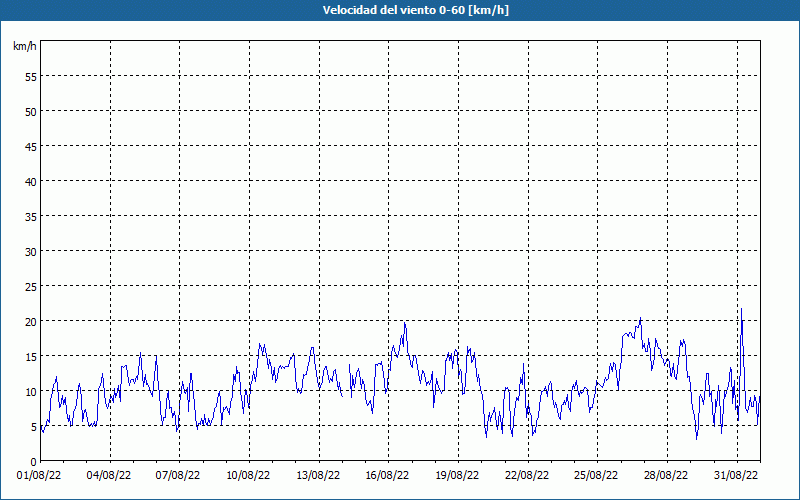Viewport: 800px width, 500px height.
Task: Click the y-axis value 0
Action: tap(34, 461)
